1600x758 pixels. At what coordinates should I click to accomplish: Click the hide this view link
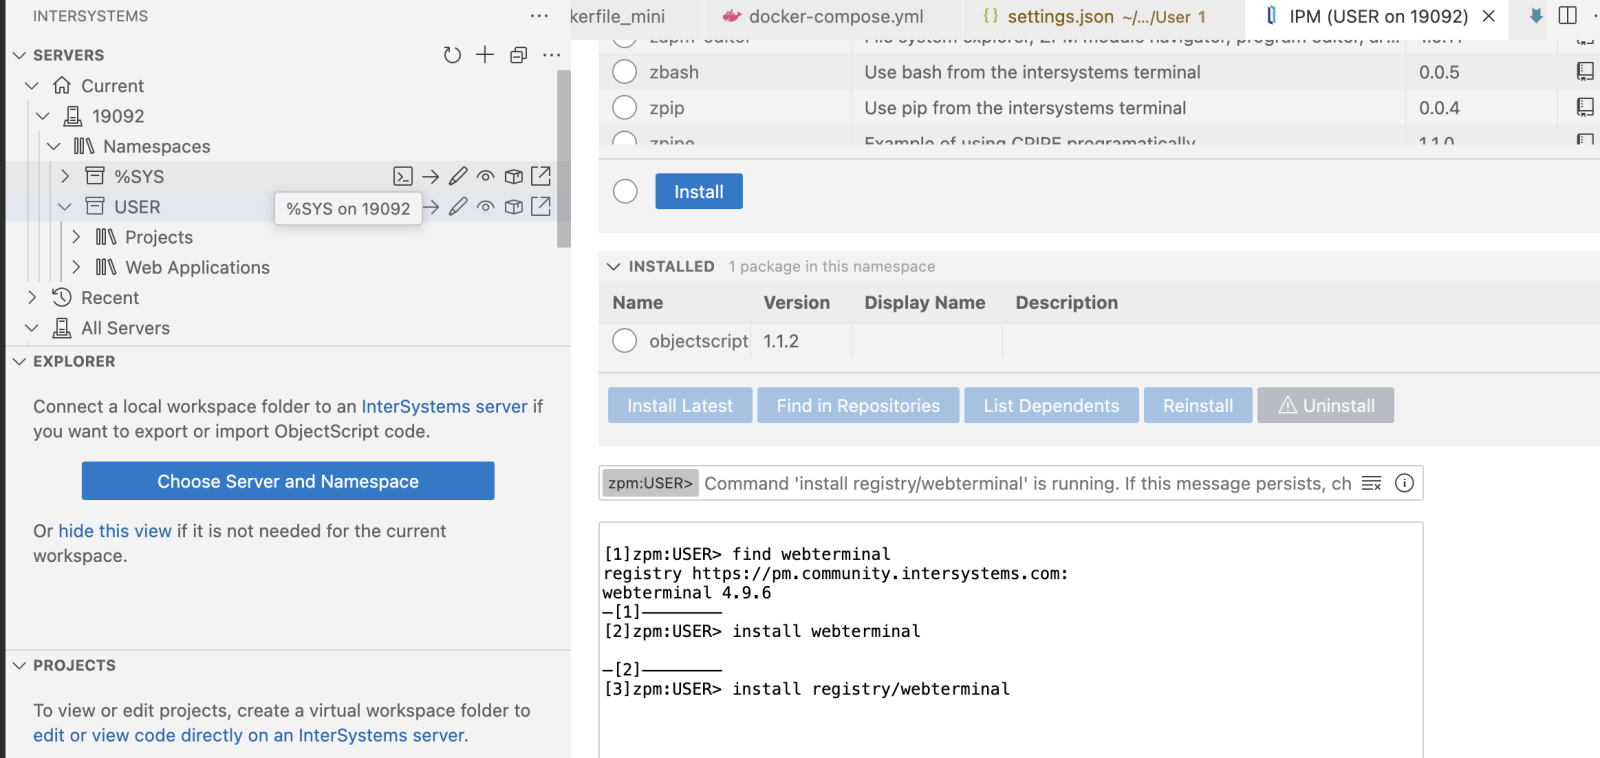[x=115, y=531]
